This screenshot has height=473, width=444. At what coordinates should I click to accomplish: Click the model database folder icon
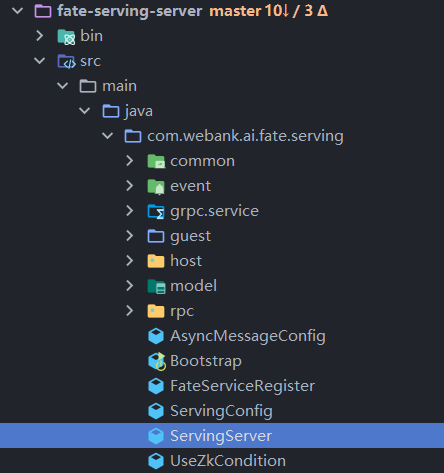(x=156, y=286)
